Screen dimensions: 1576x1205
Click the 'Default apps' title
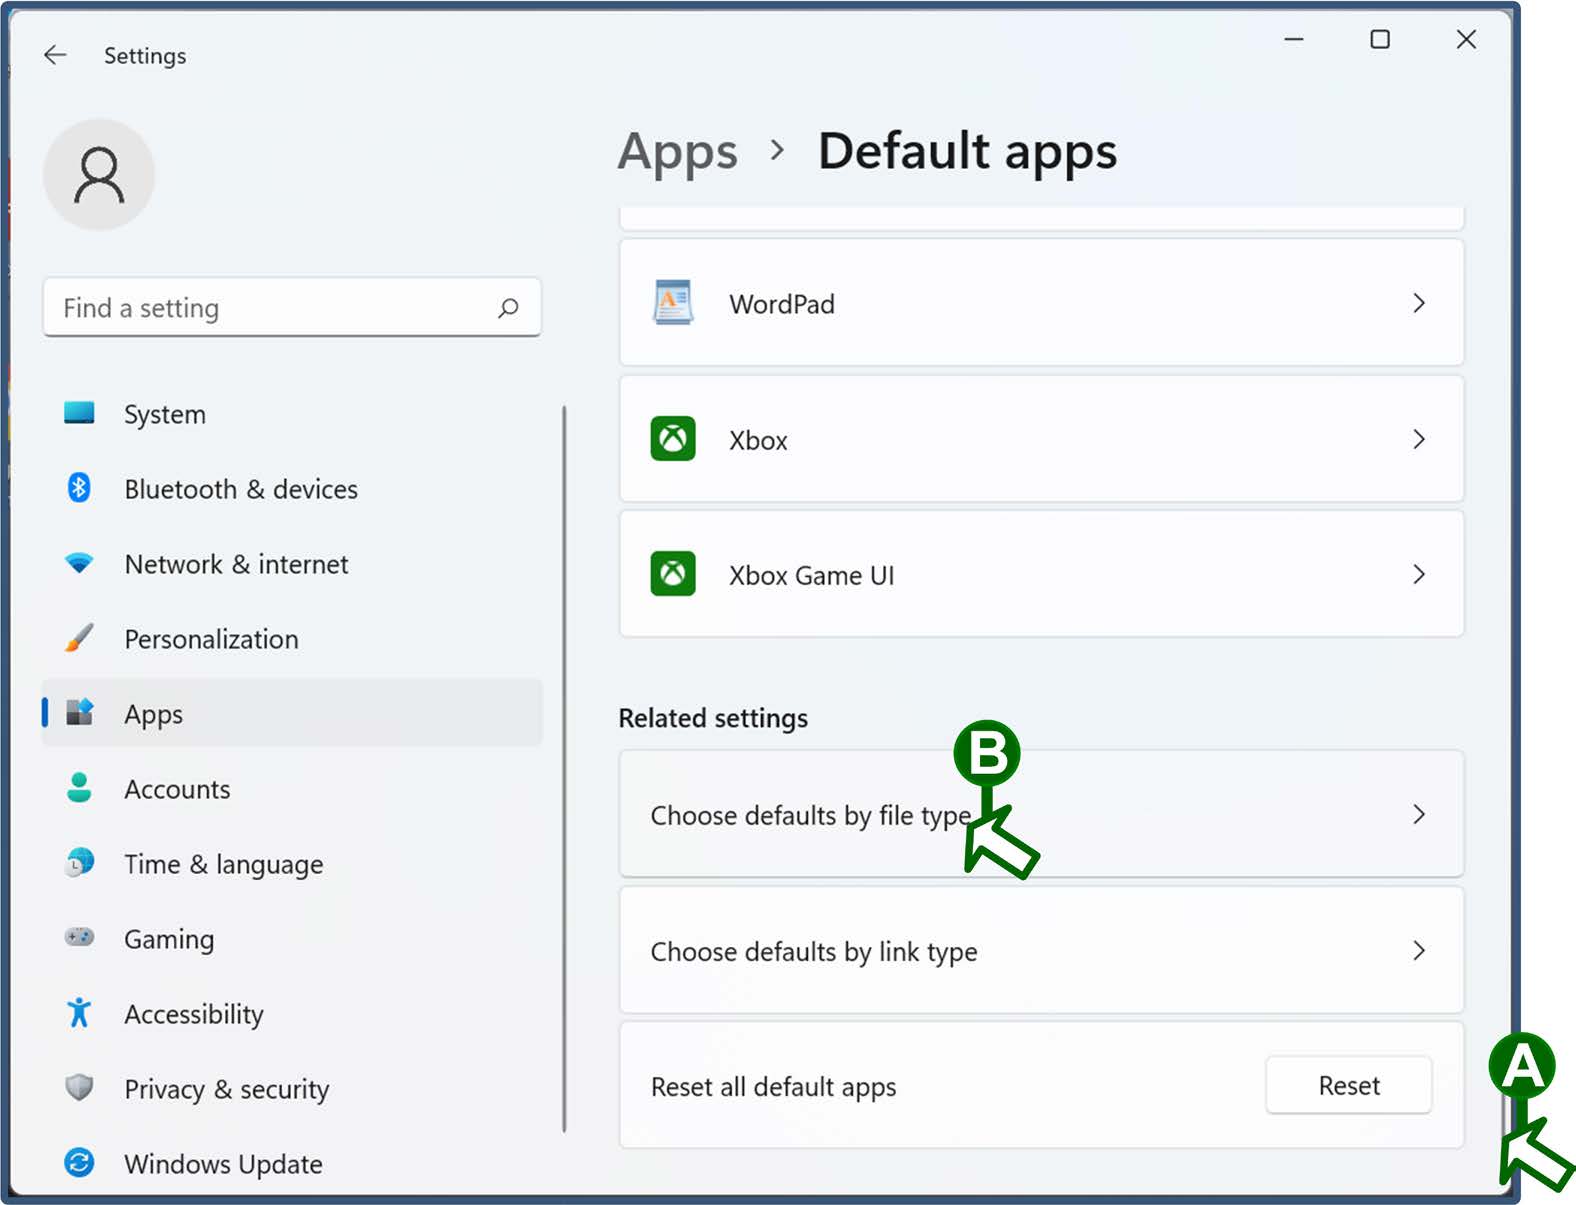click(967, 152)
